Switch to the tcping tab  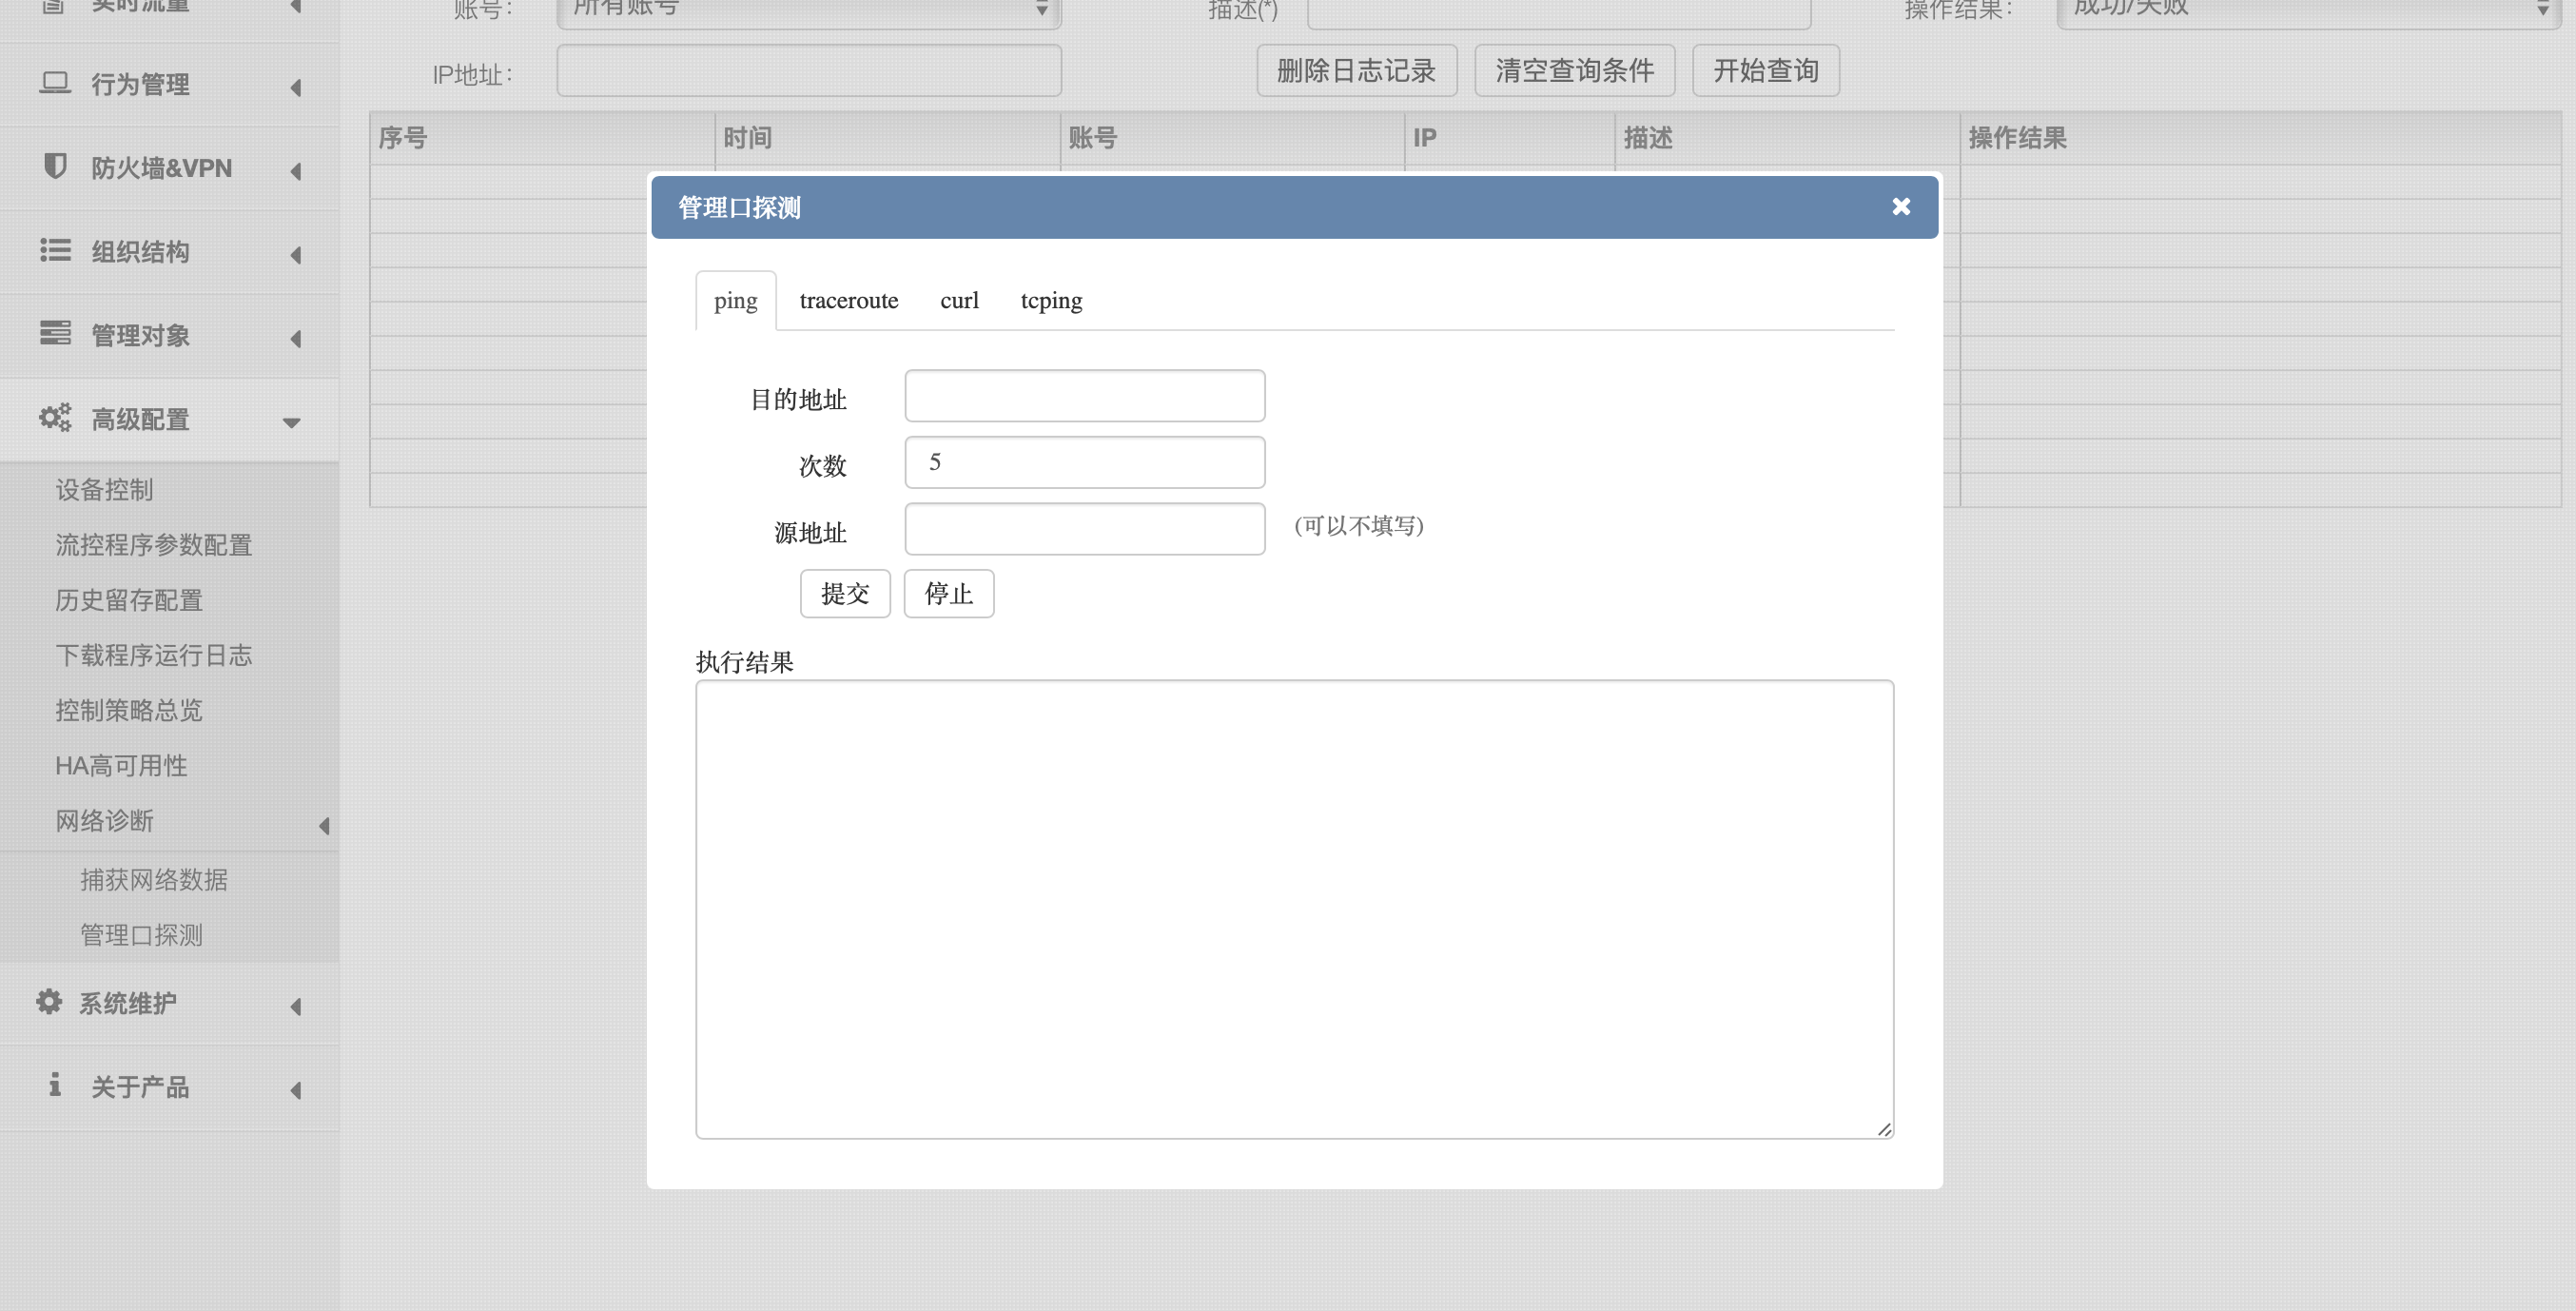point(1050,301)
